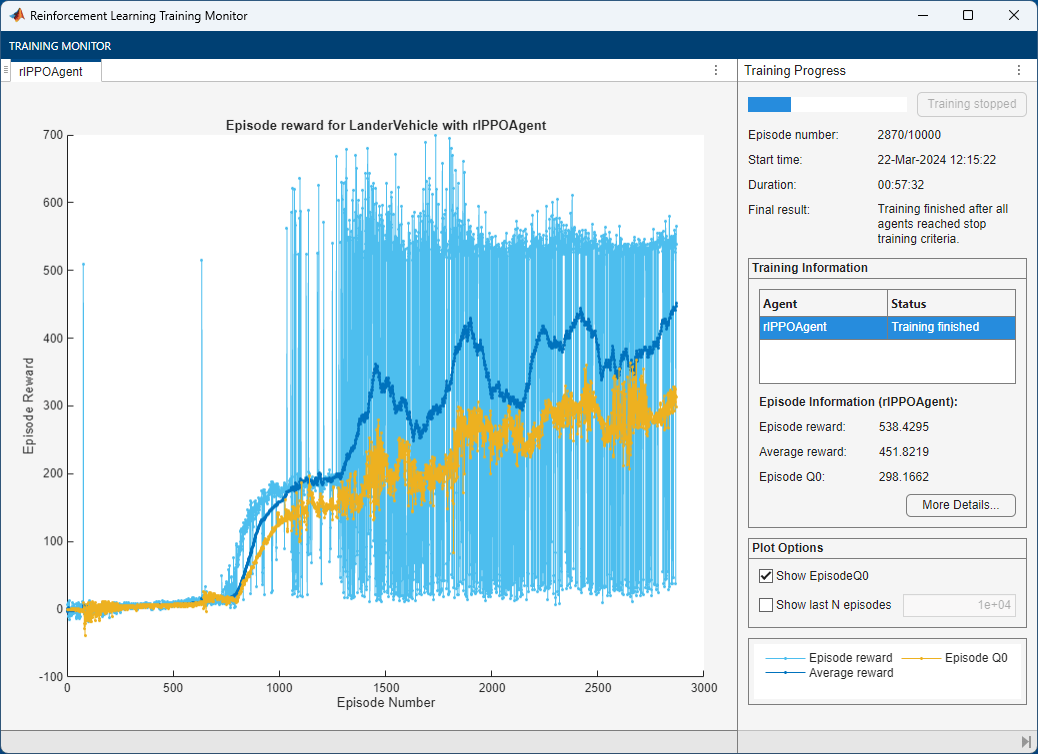Click the Episode Q0 value 298.1662
This screenshot has width=1038, height=754.
pos(904,477)
